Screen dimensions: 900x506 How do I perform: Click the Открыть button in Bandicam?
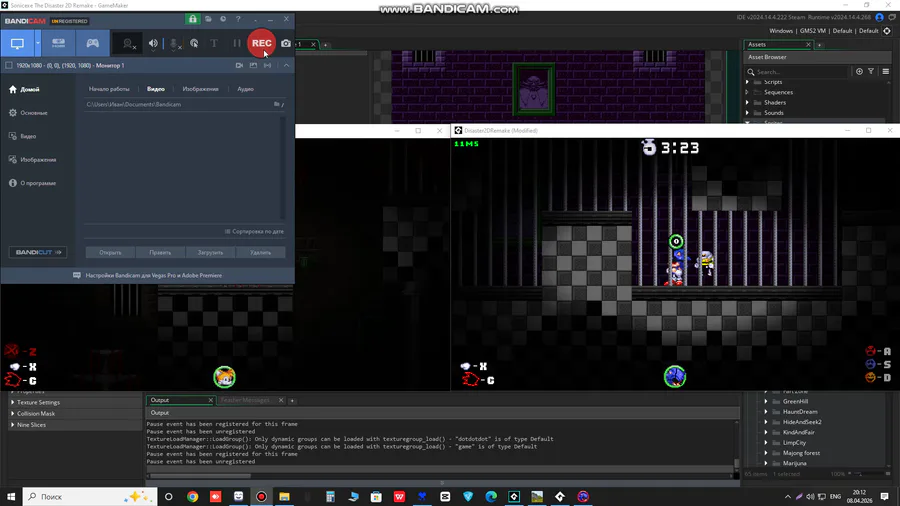(x=110, y=252)
